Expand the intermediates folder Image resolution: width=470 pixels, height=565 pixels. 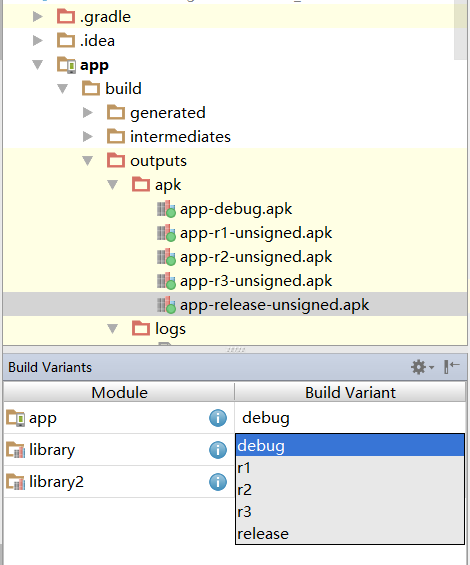88,137
